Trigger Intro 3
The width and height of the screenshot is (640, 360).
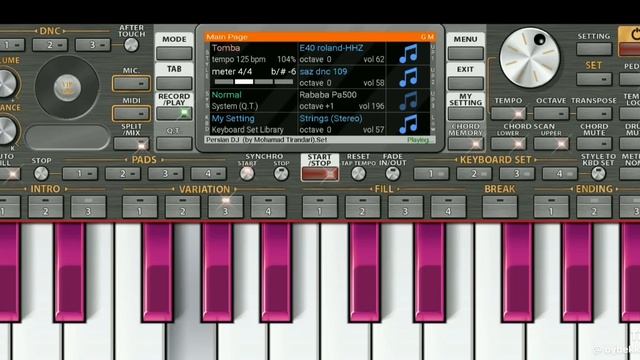click(88, 207)
